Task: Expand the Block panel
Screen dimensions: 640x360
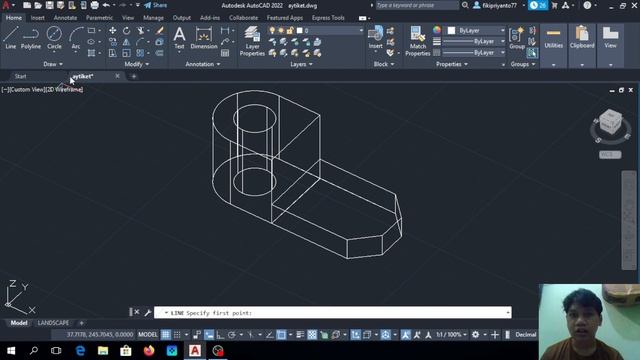Action: click(x=384, y=64)
